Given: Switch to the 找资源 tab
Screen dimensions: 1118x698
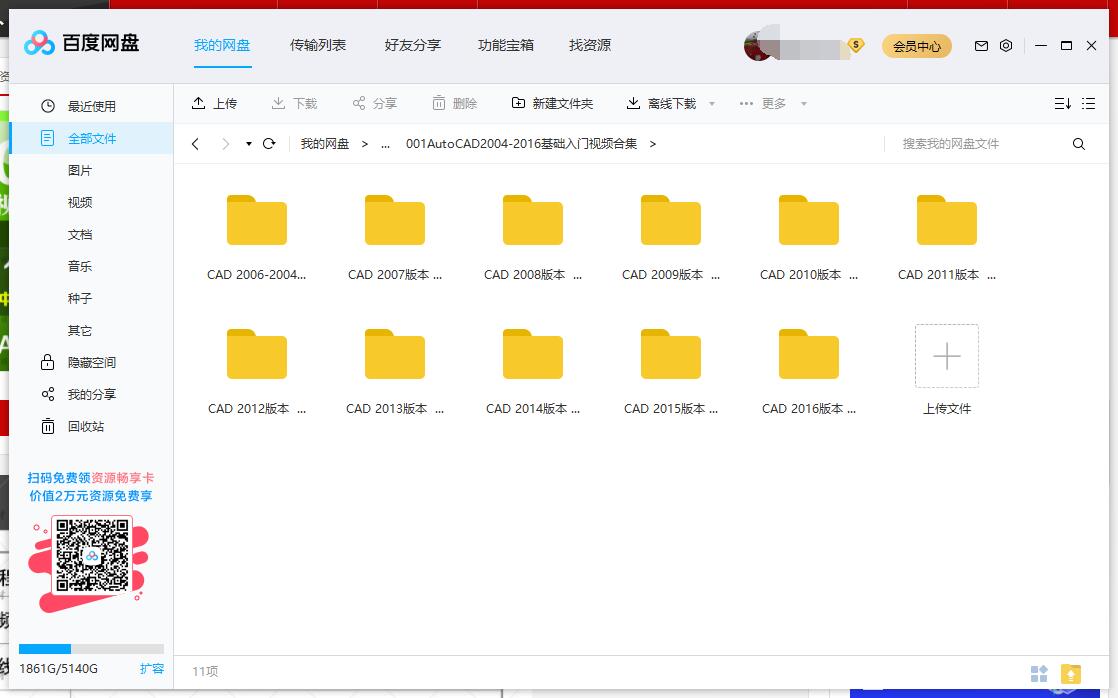Looking at the screenshot, I should tap(590, 46).
